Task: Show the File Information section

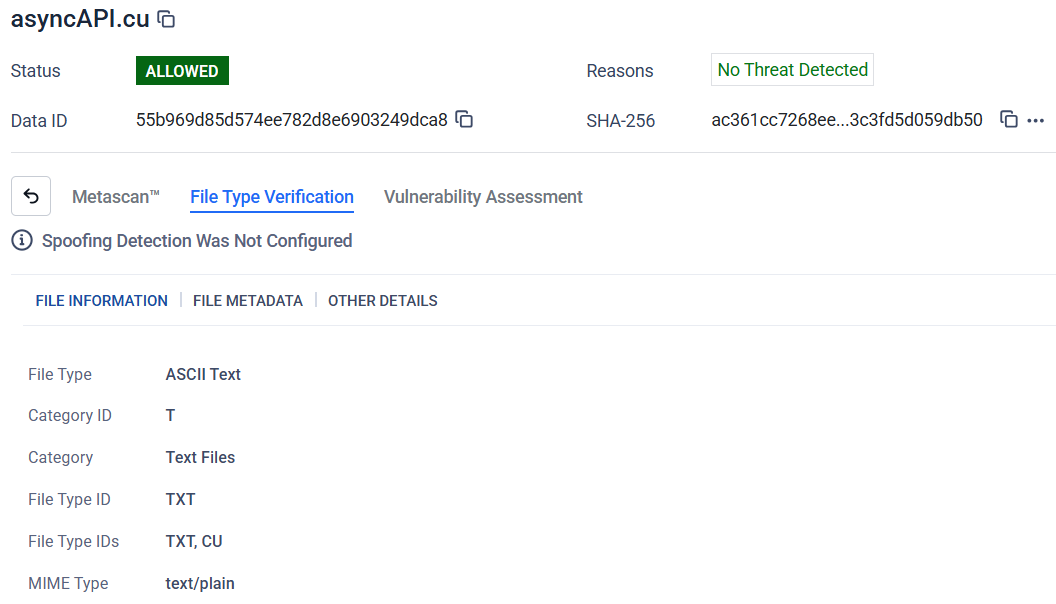Action: click(x=102, y=301)
